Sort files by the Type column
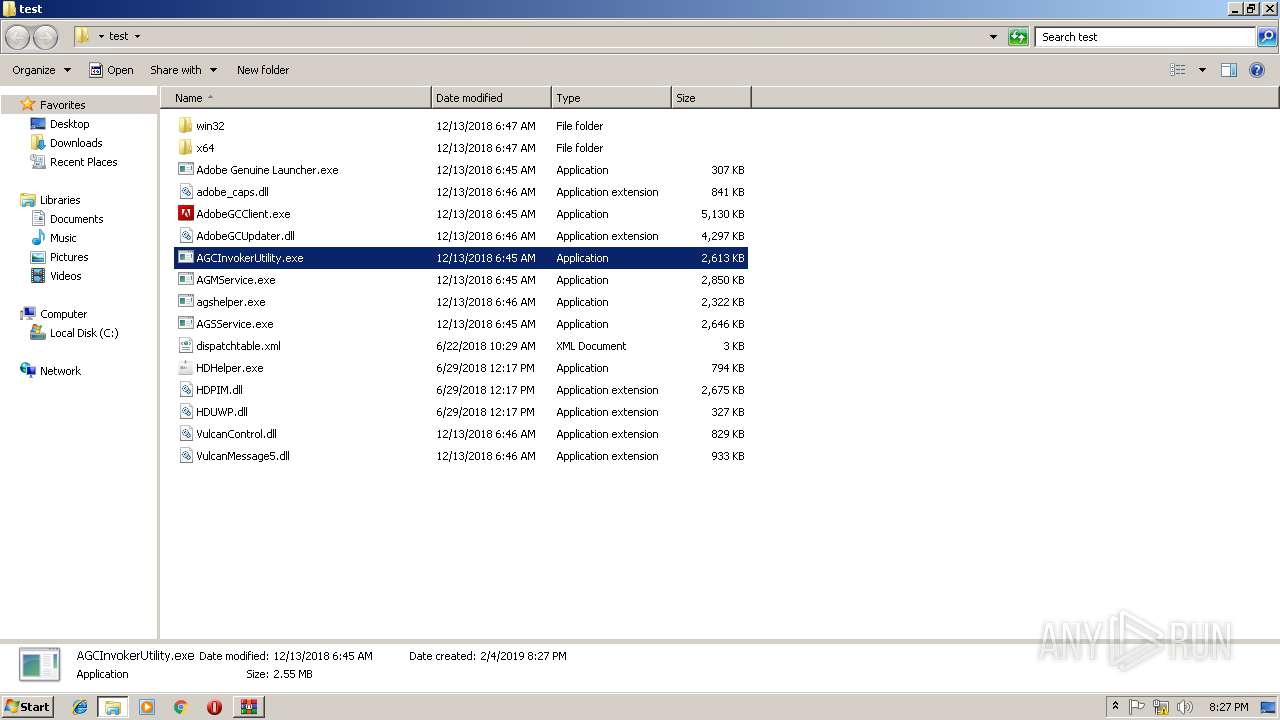 click(x=611, y=98)
